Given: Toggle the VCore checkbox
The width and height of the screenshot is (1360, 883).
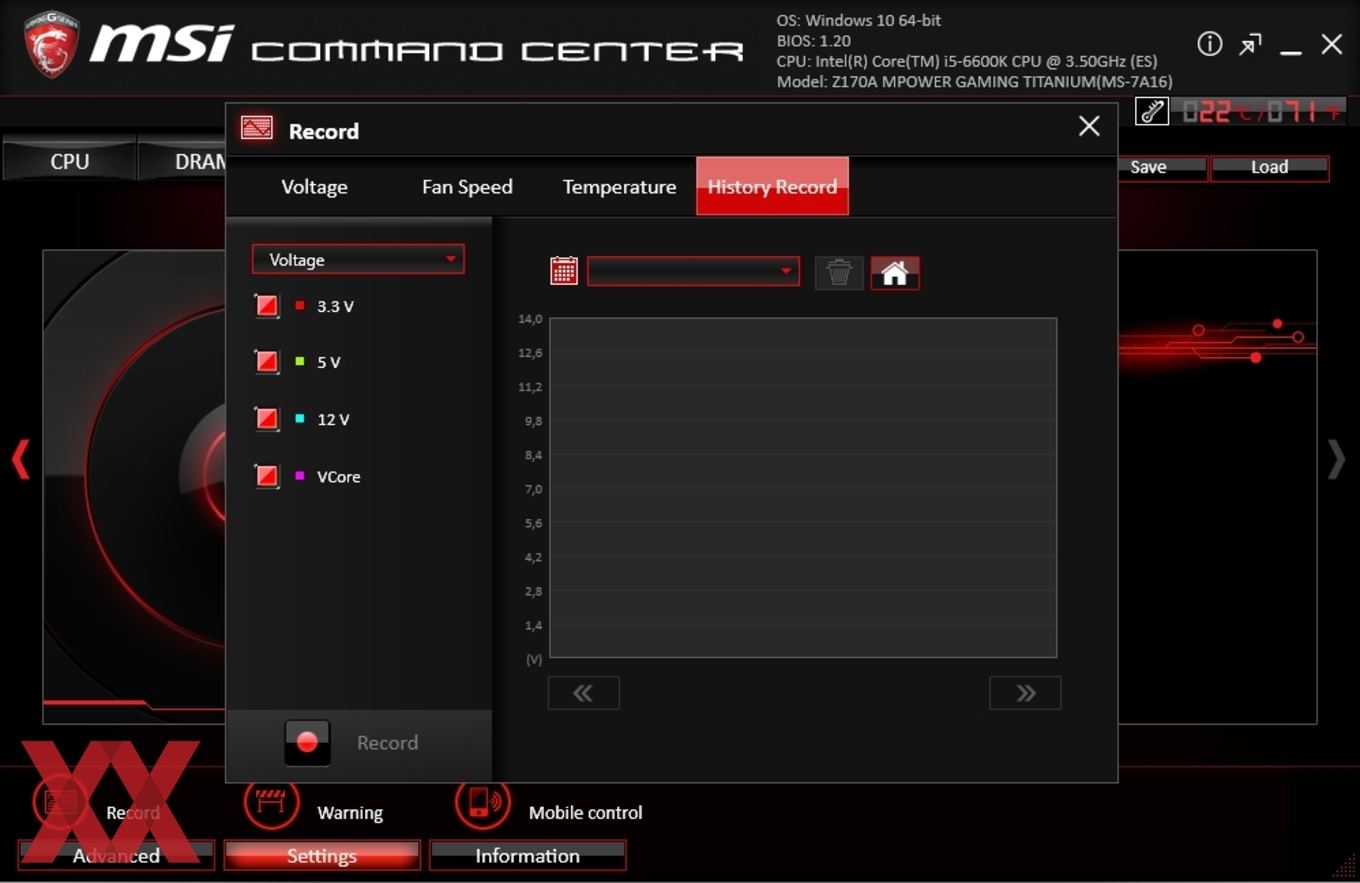Looking at the screenshot, I should click(x=267, y=476).
